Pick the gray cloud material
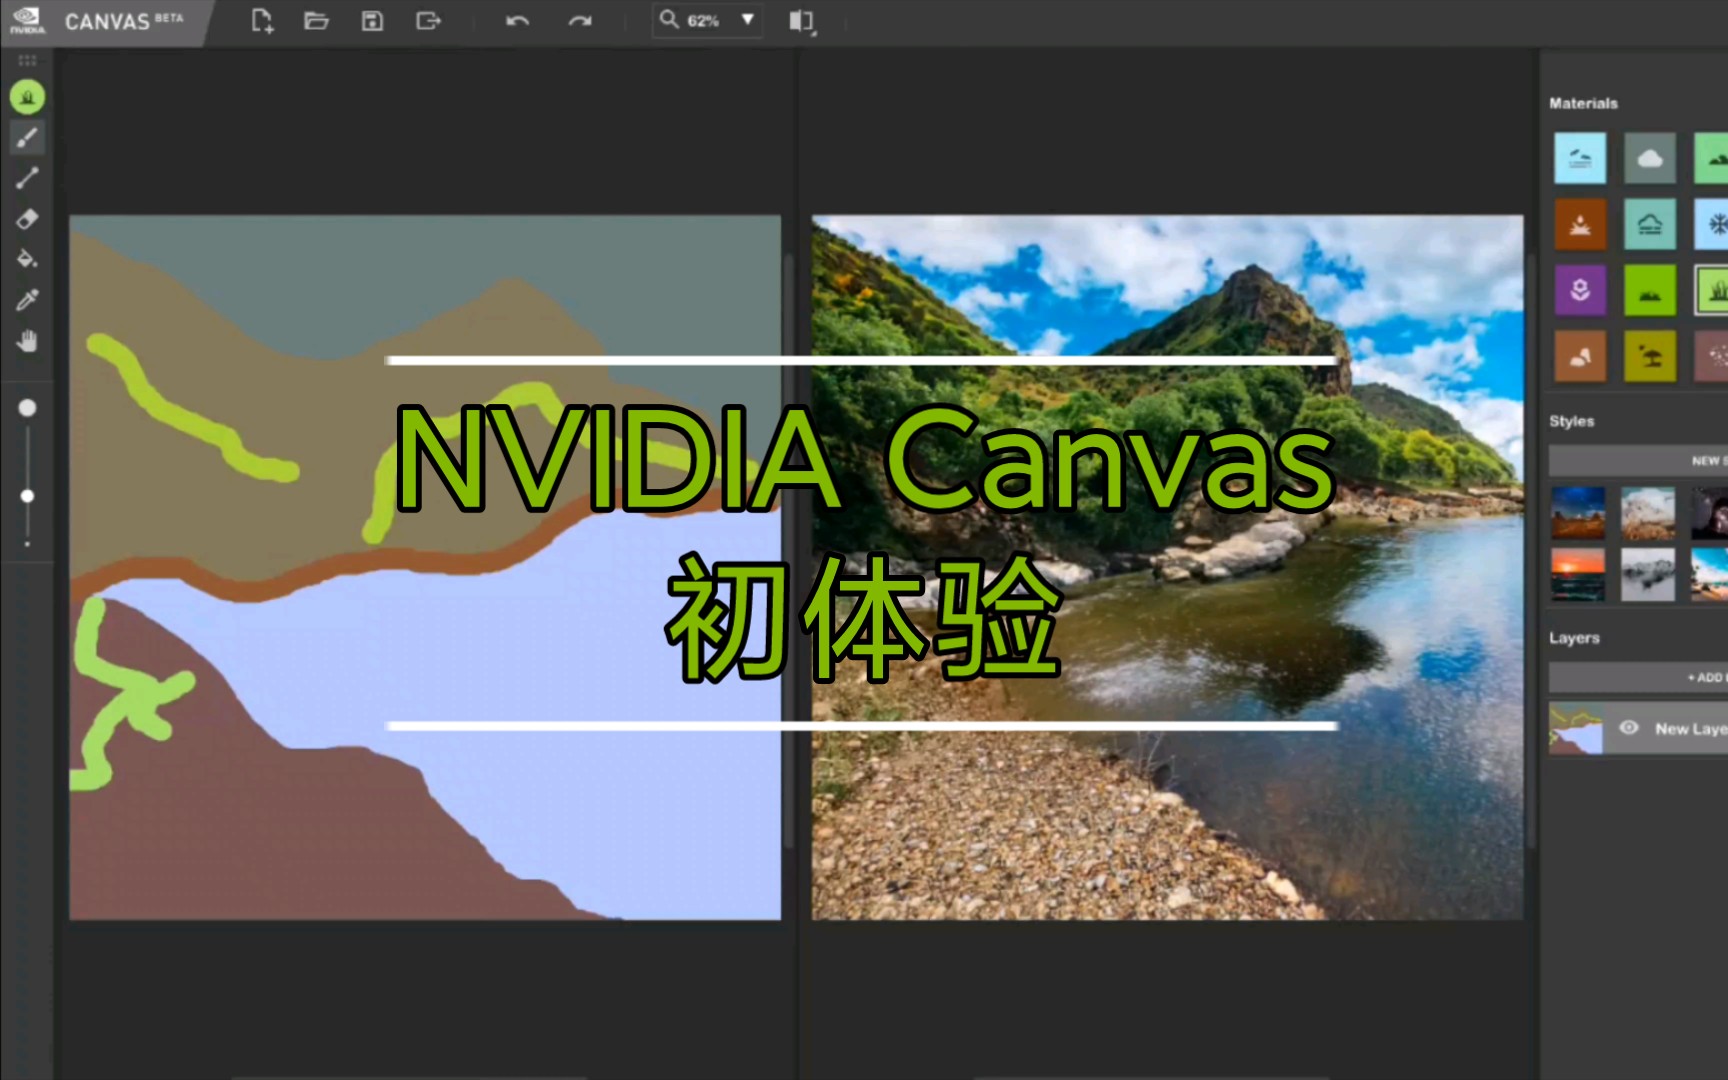Screen dimensions: 1728x1080 pyautogui.click(x=1650, y=158)
